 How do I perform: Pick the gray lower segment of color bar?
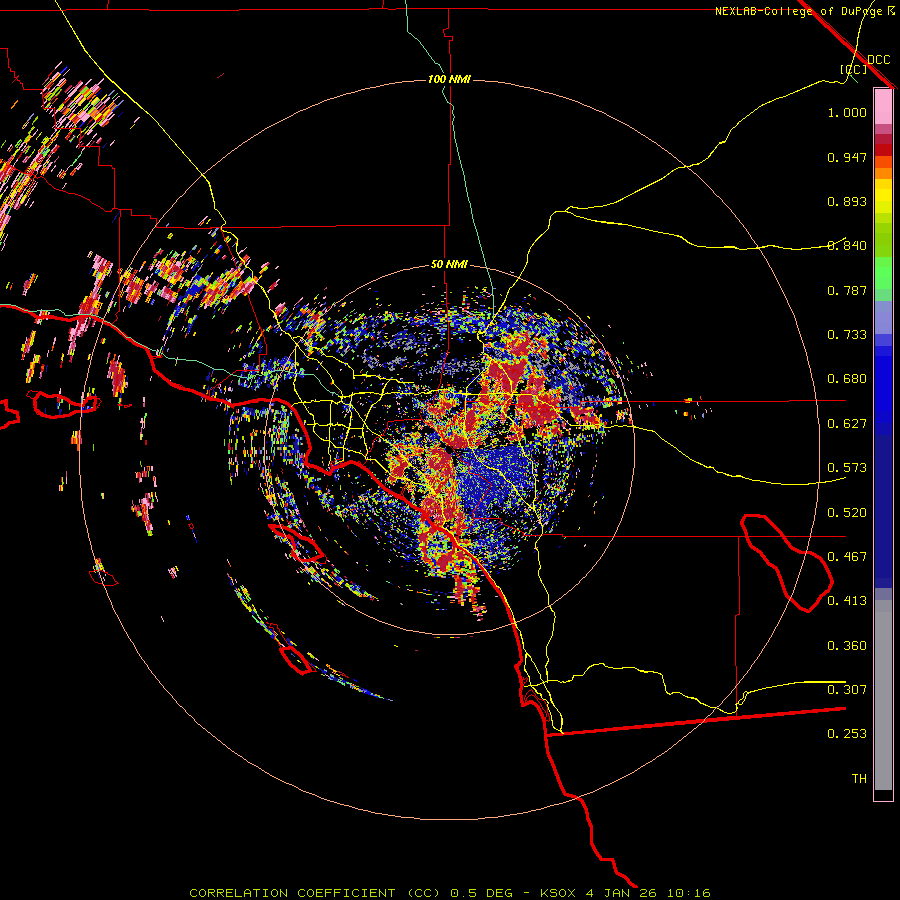tap(883, 695)
